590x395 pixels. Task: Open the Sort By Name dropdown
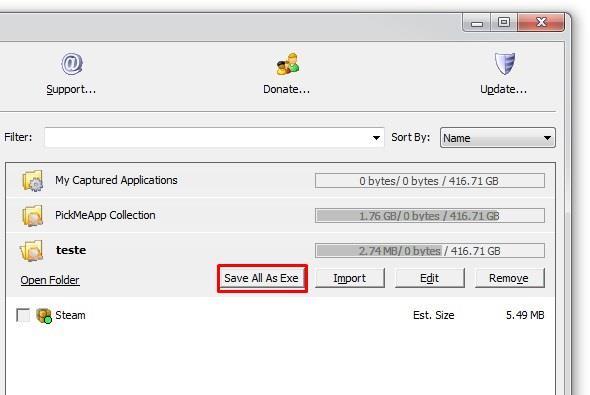pos(497,138)
